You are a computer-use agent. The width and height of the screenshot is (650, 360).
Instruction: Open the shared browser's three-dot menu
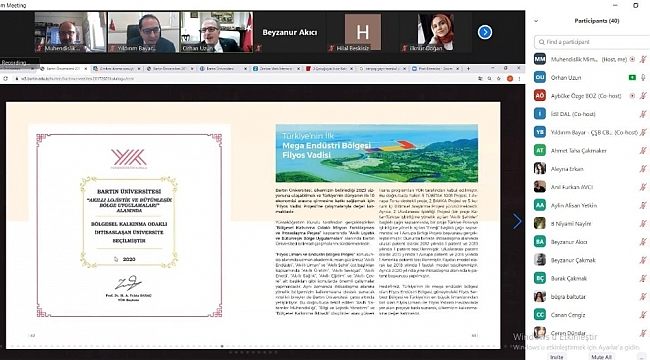tap(519, 78)
